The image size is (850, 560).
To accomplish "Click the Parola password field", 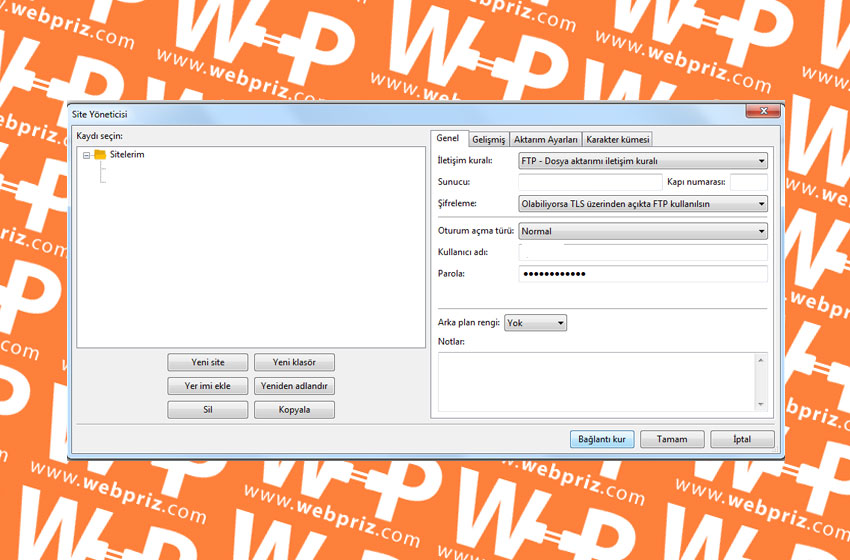I will pyautogui.click(x=643, y=274).
